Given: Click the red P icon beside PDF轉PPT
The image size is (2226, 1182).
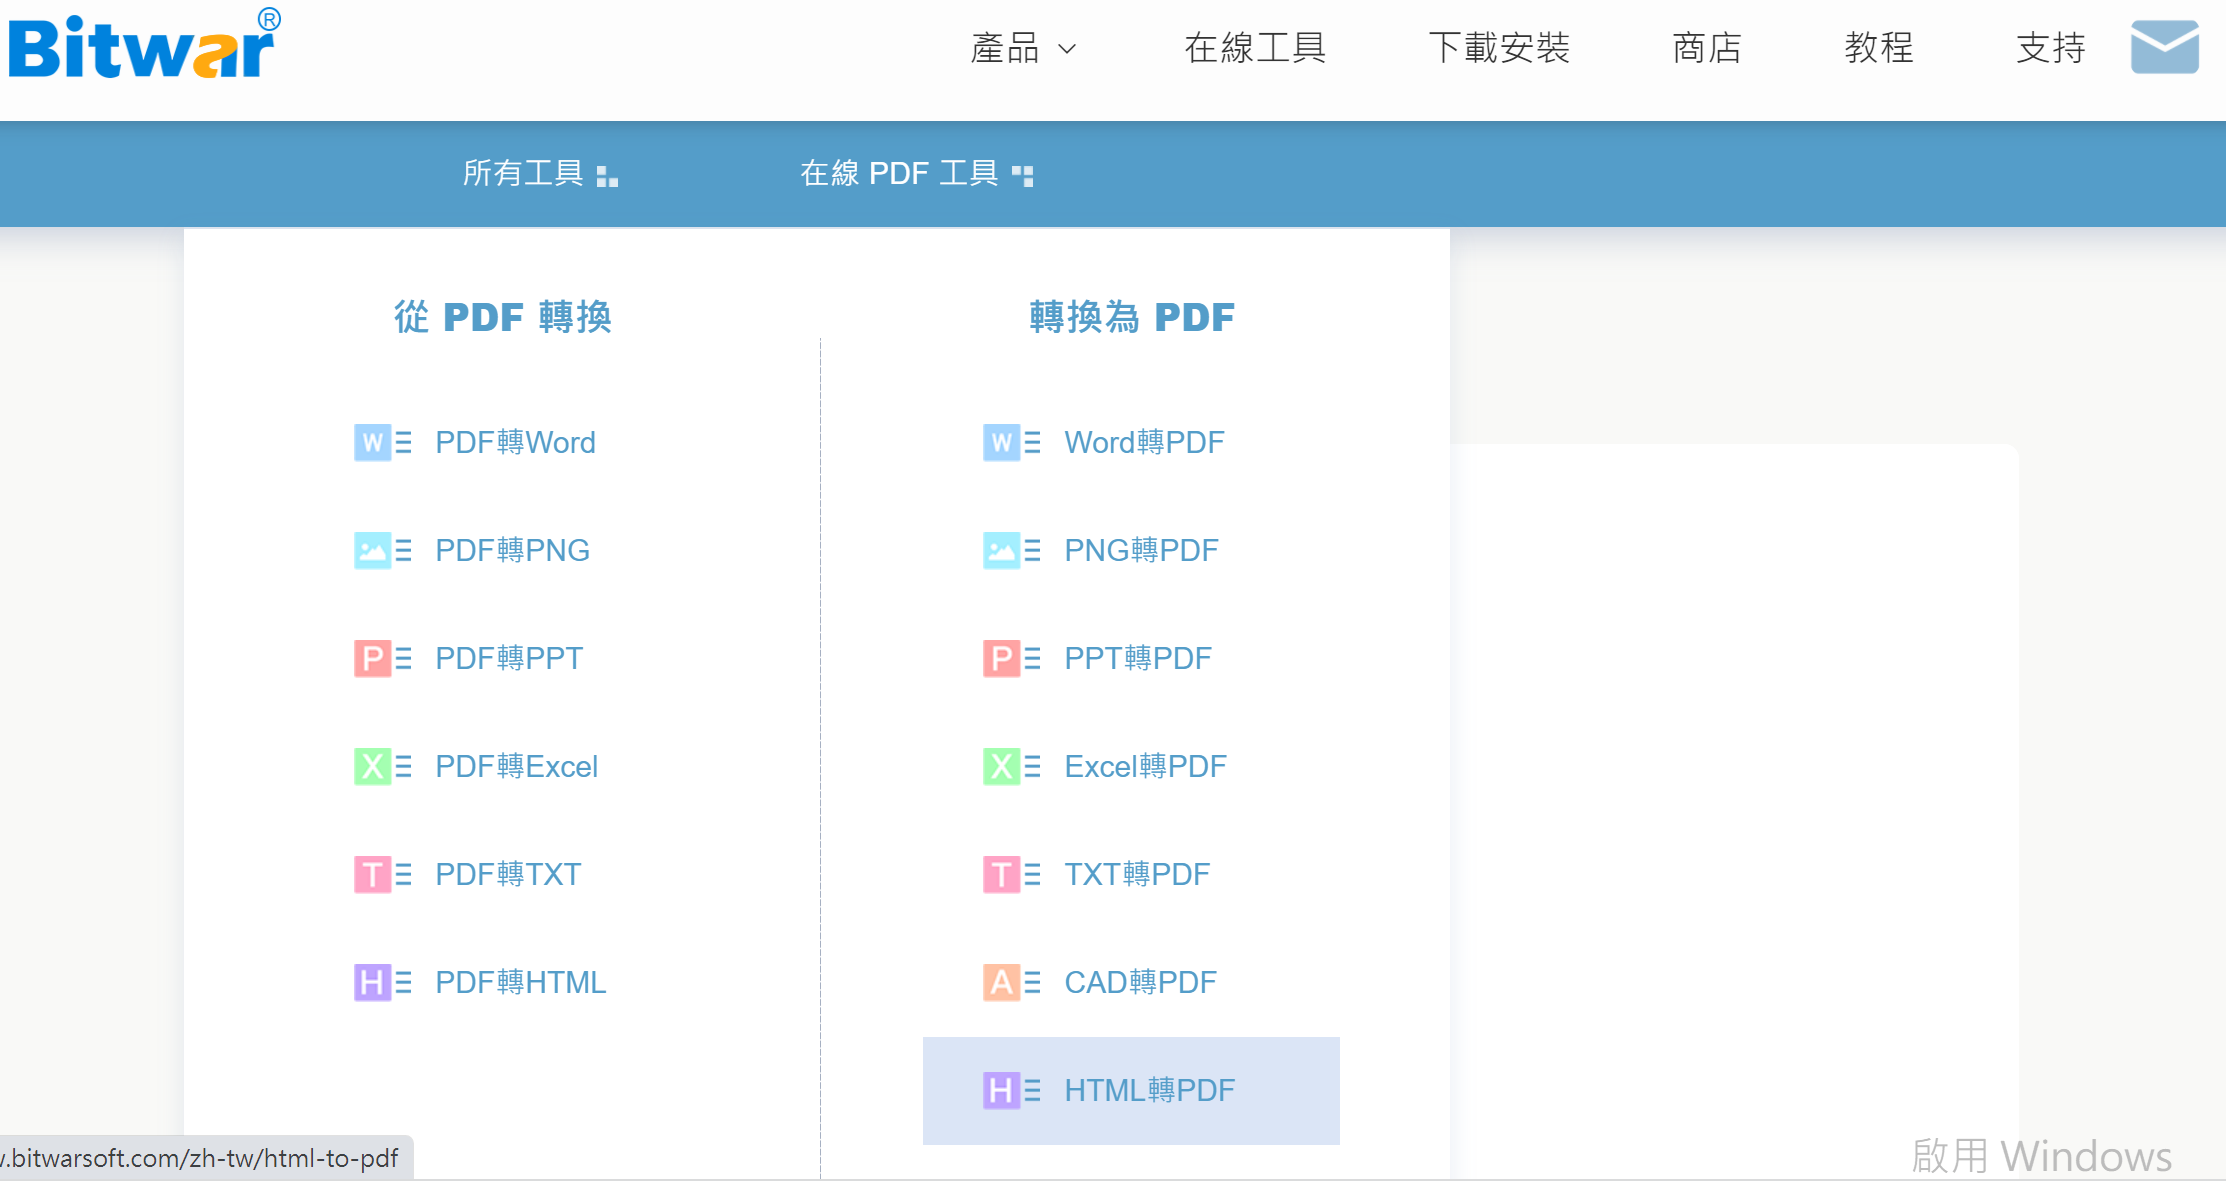Looking at the screenshot, I should 372,658.
